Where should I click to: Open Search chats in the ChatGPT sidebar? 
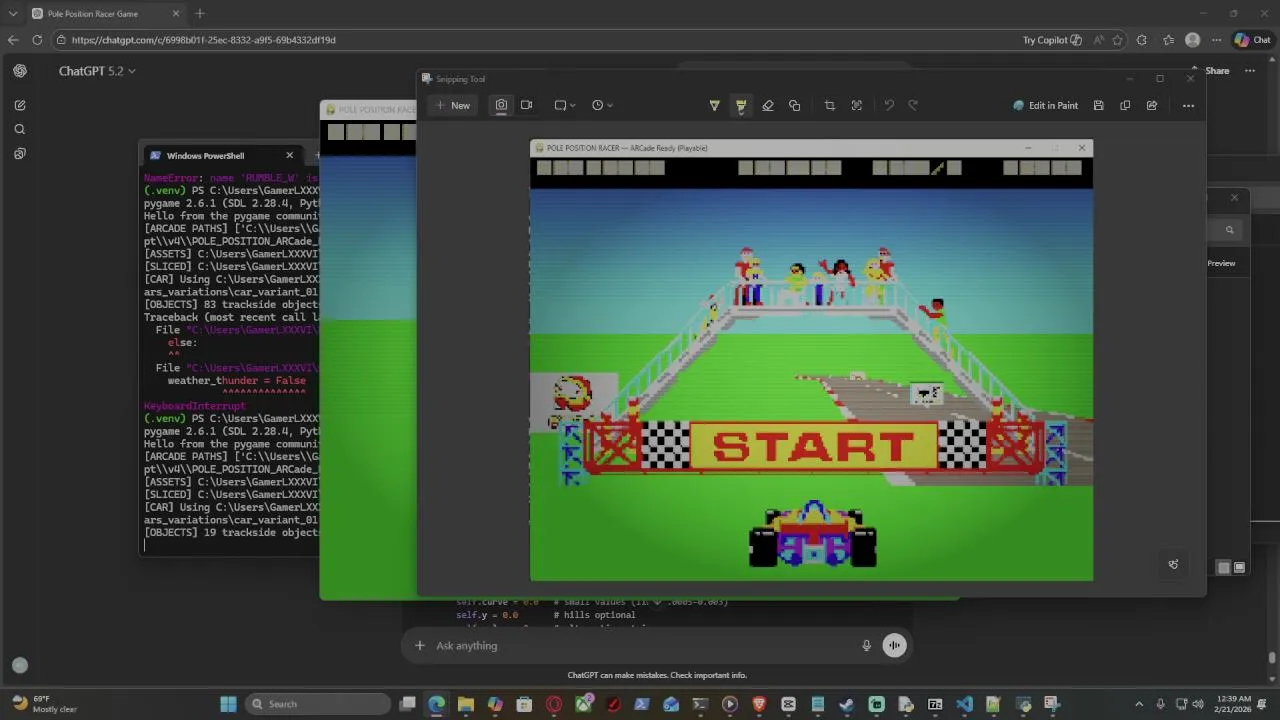pos(20,129)
